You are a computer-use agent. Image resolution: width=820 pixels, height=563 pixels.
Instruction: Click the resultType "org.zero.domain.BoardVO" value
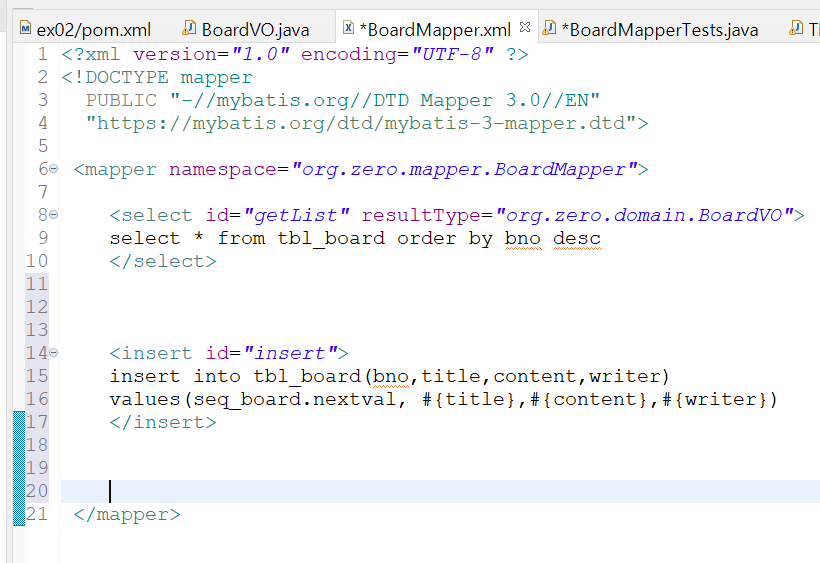pyautogui.click(x=644, y=215)
